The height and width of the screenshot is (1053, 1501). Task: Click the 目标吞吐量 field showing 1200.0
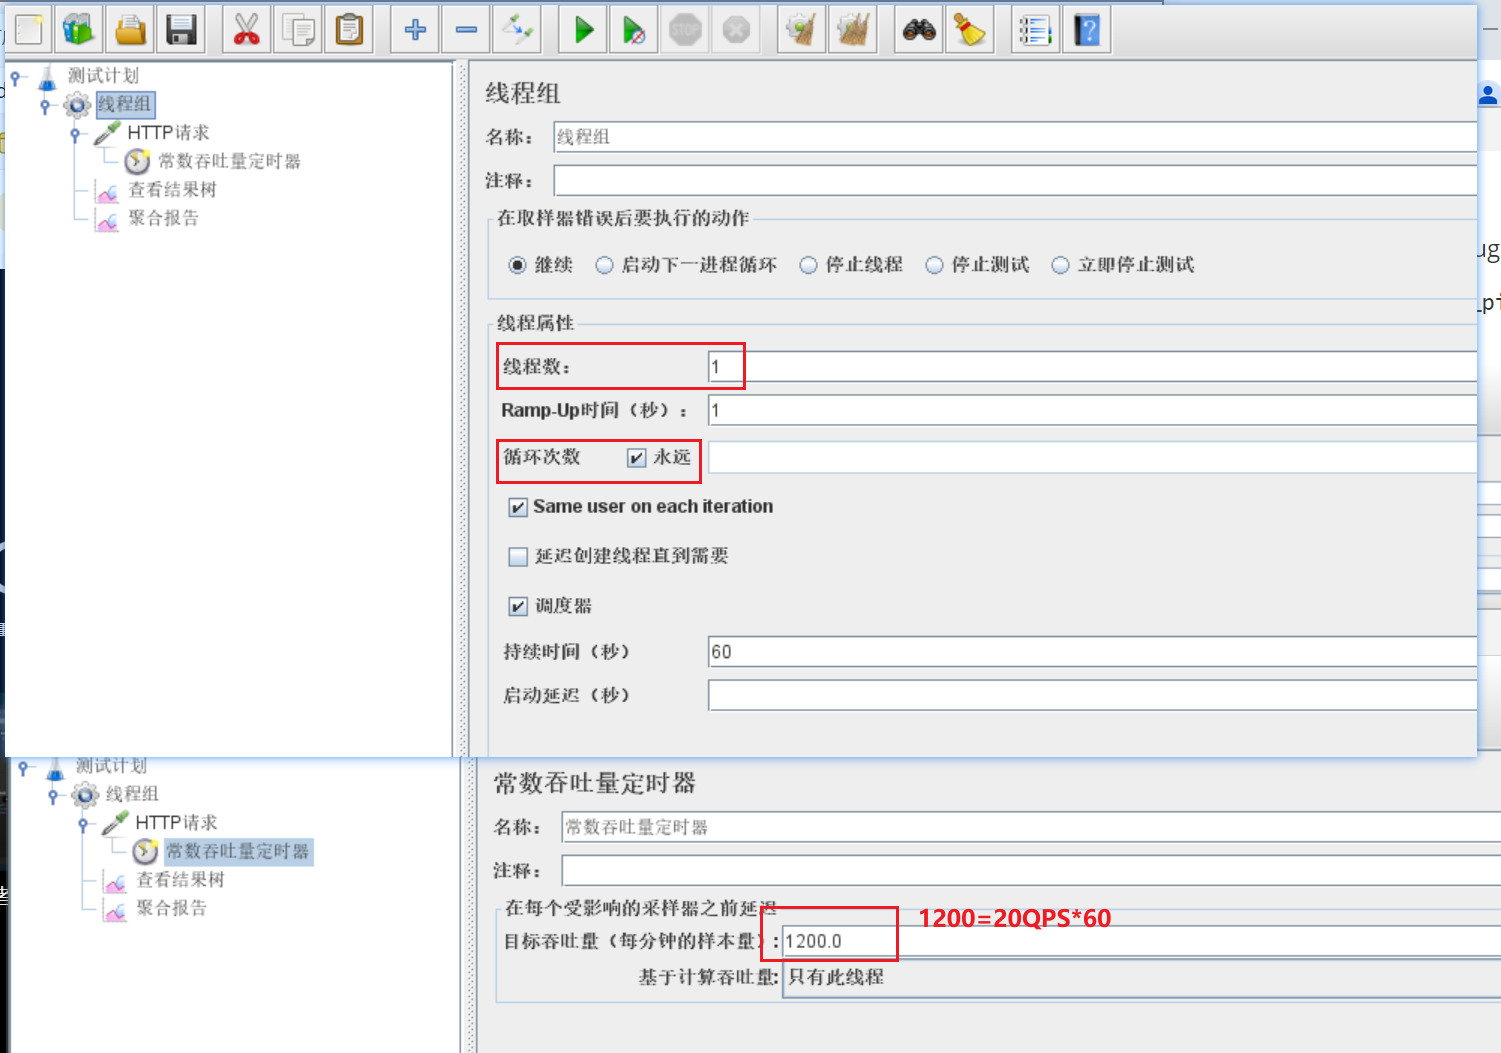pyautogui.click(x=1141, y=941)
